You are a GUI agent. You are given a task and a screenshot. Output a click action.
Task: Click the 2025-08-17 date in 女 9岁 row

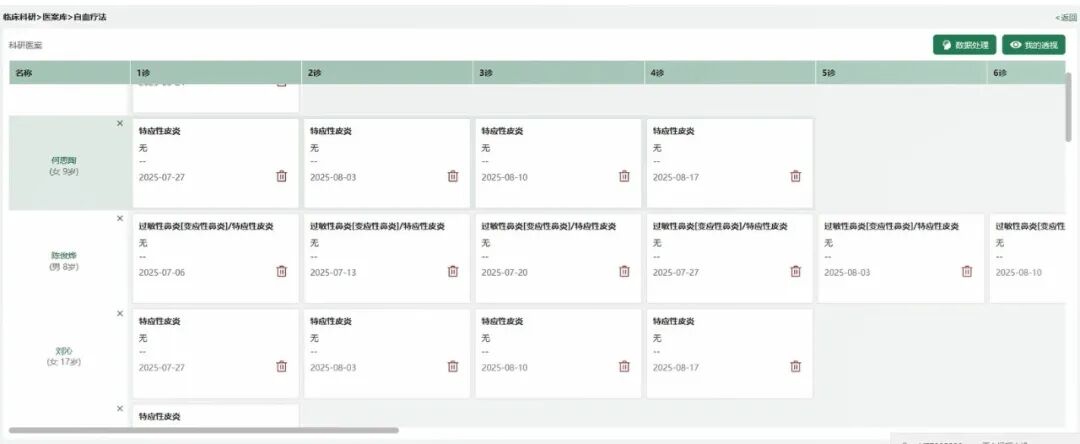(676, 177)
